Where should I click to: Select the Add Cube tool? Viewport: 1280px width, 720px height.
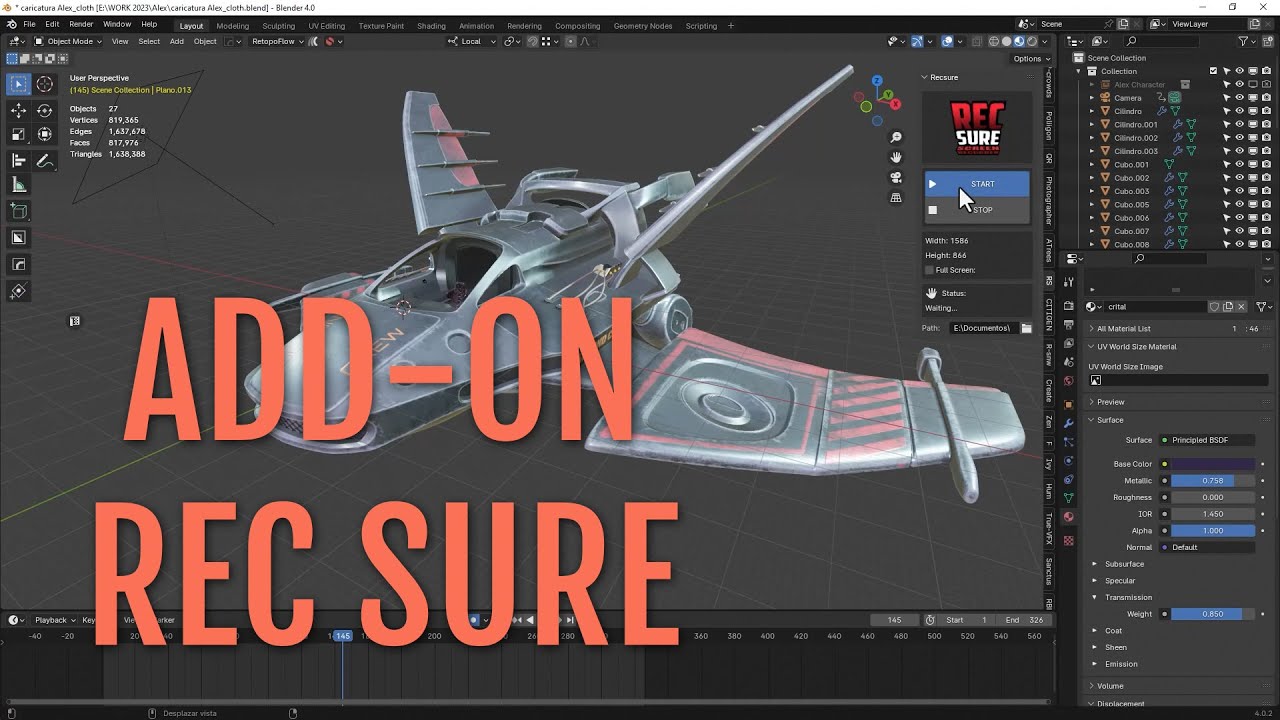pyautogui.click(x=19, y=211)
